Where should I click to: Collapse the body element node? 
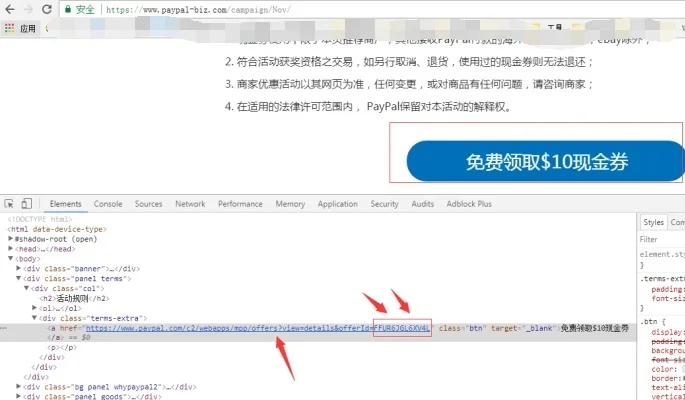click(10, 259)
